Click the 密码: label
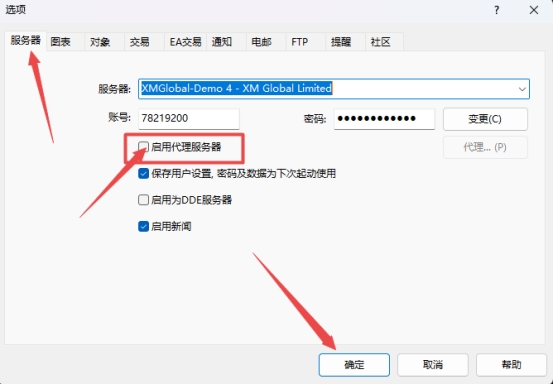 coord(315,119)
